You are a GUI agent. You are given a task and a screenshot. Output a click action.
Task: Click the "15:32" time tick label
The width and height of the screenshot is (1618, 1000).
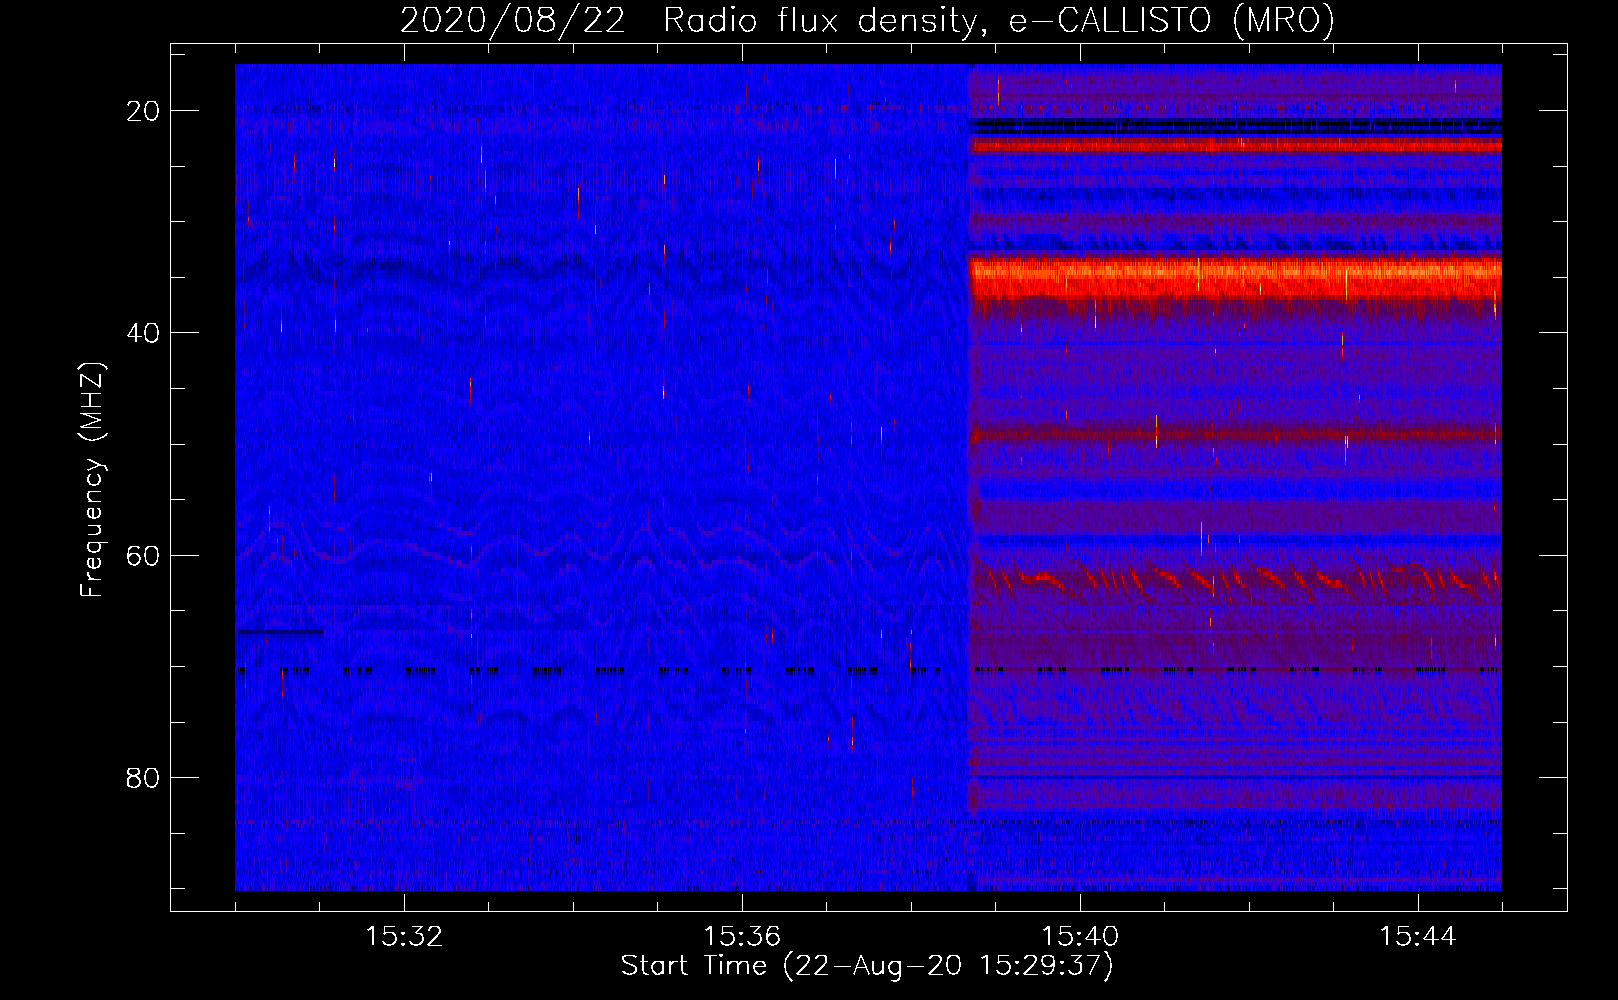click(x=404, y=937)
